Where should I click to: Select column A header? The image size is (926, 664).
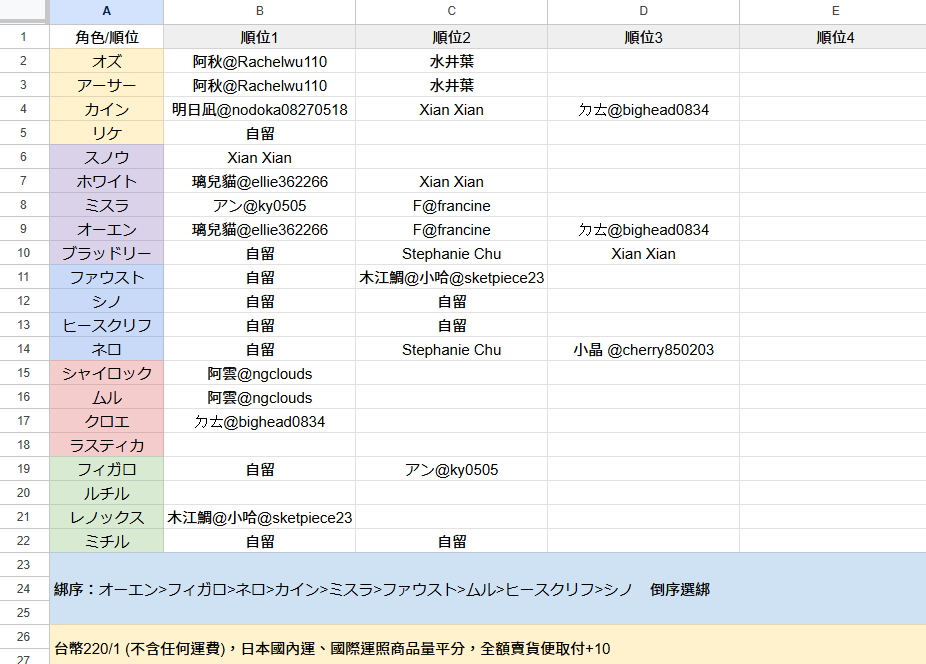pyautogui.click(x=106, y=11)
